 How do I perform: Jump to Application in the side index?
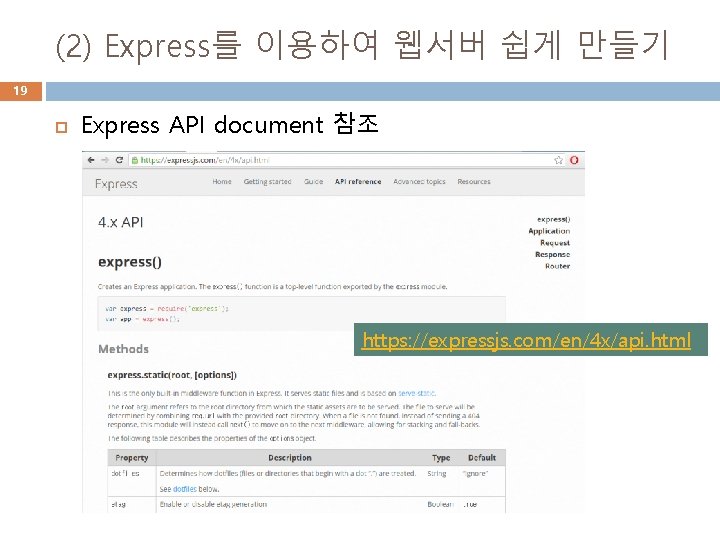pos(549,231)
